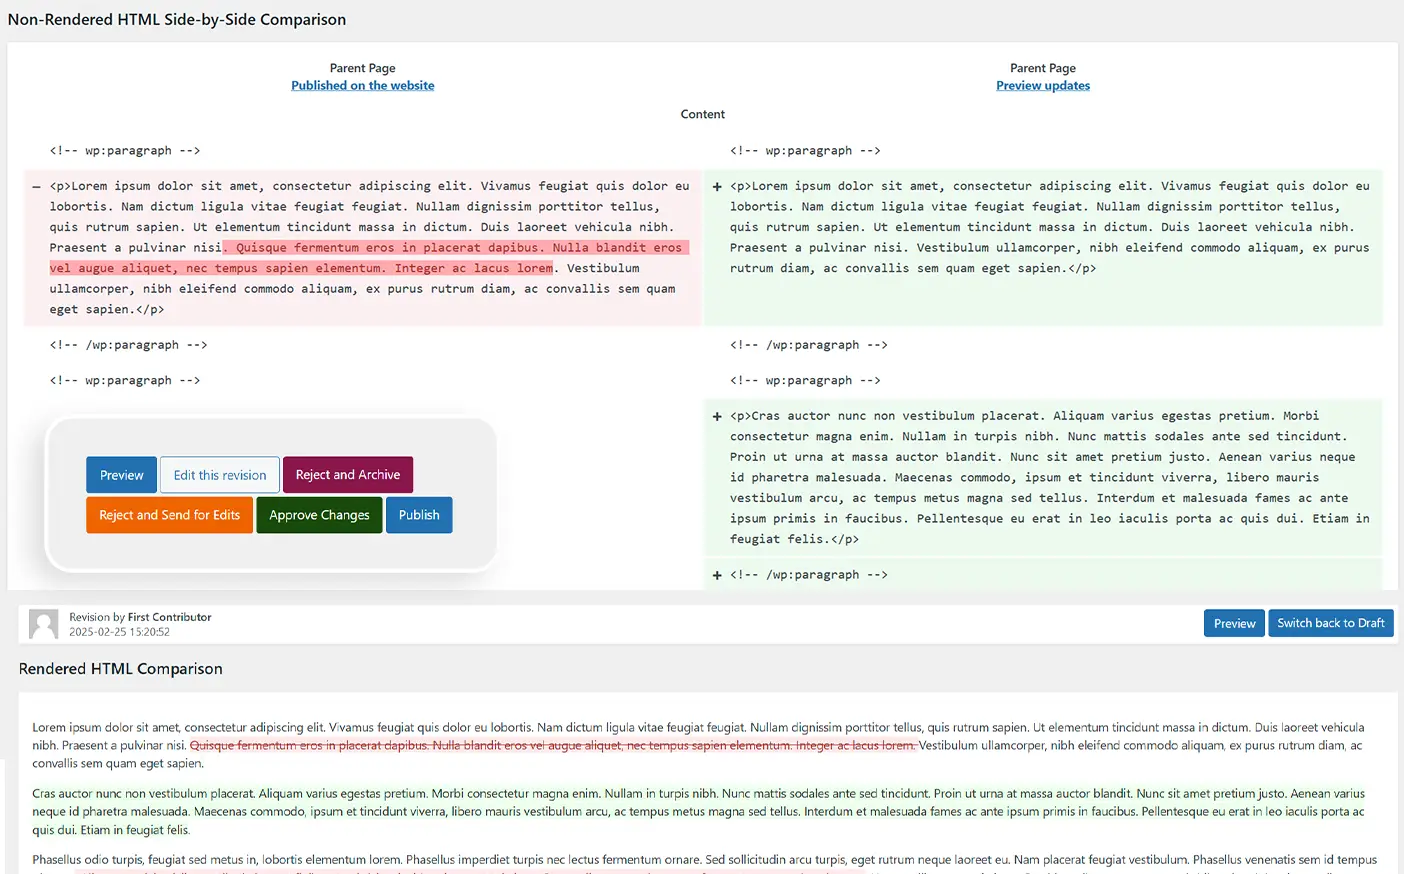Click the 'Revision by First Contributor' label
This screenshot has height=874, width=1404.
coord(139,617)
